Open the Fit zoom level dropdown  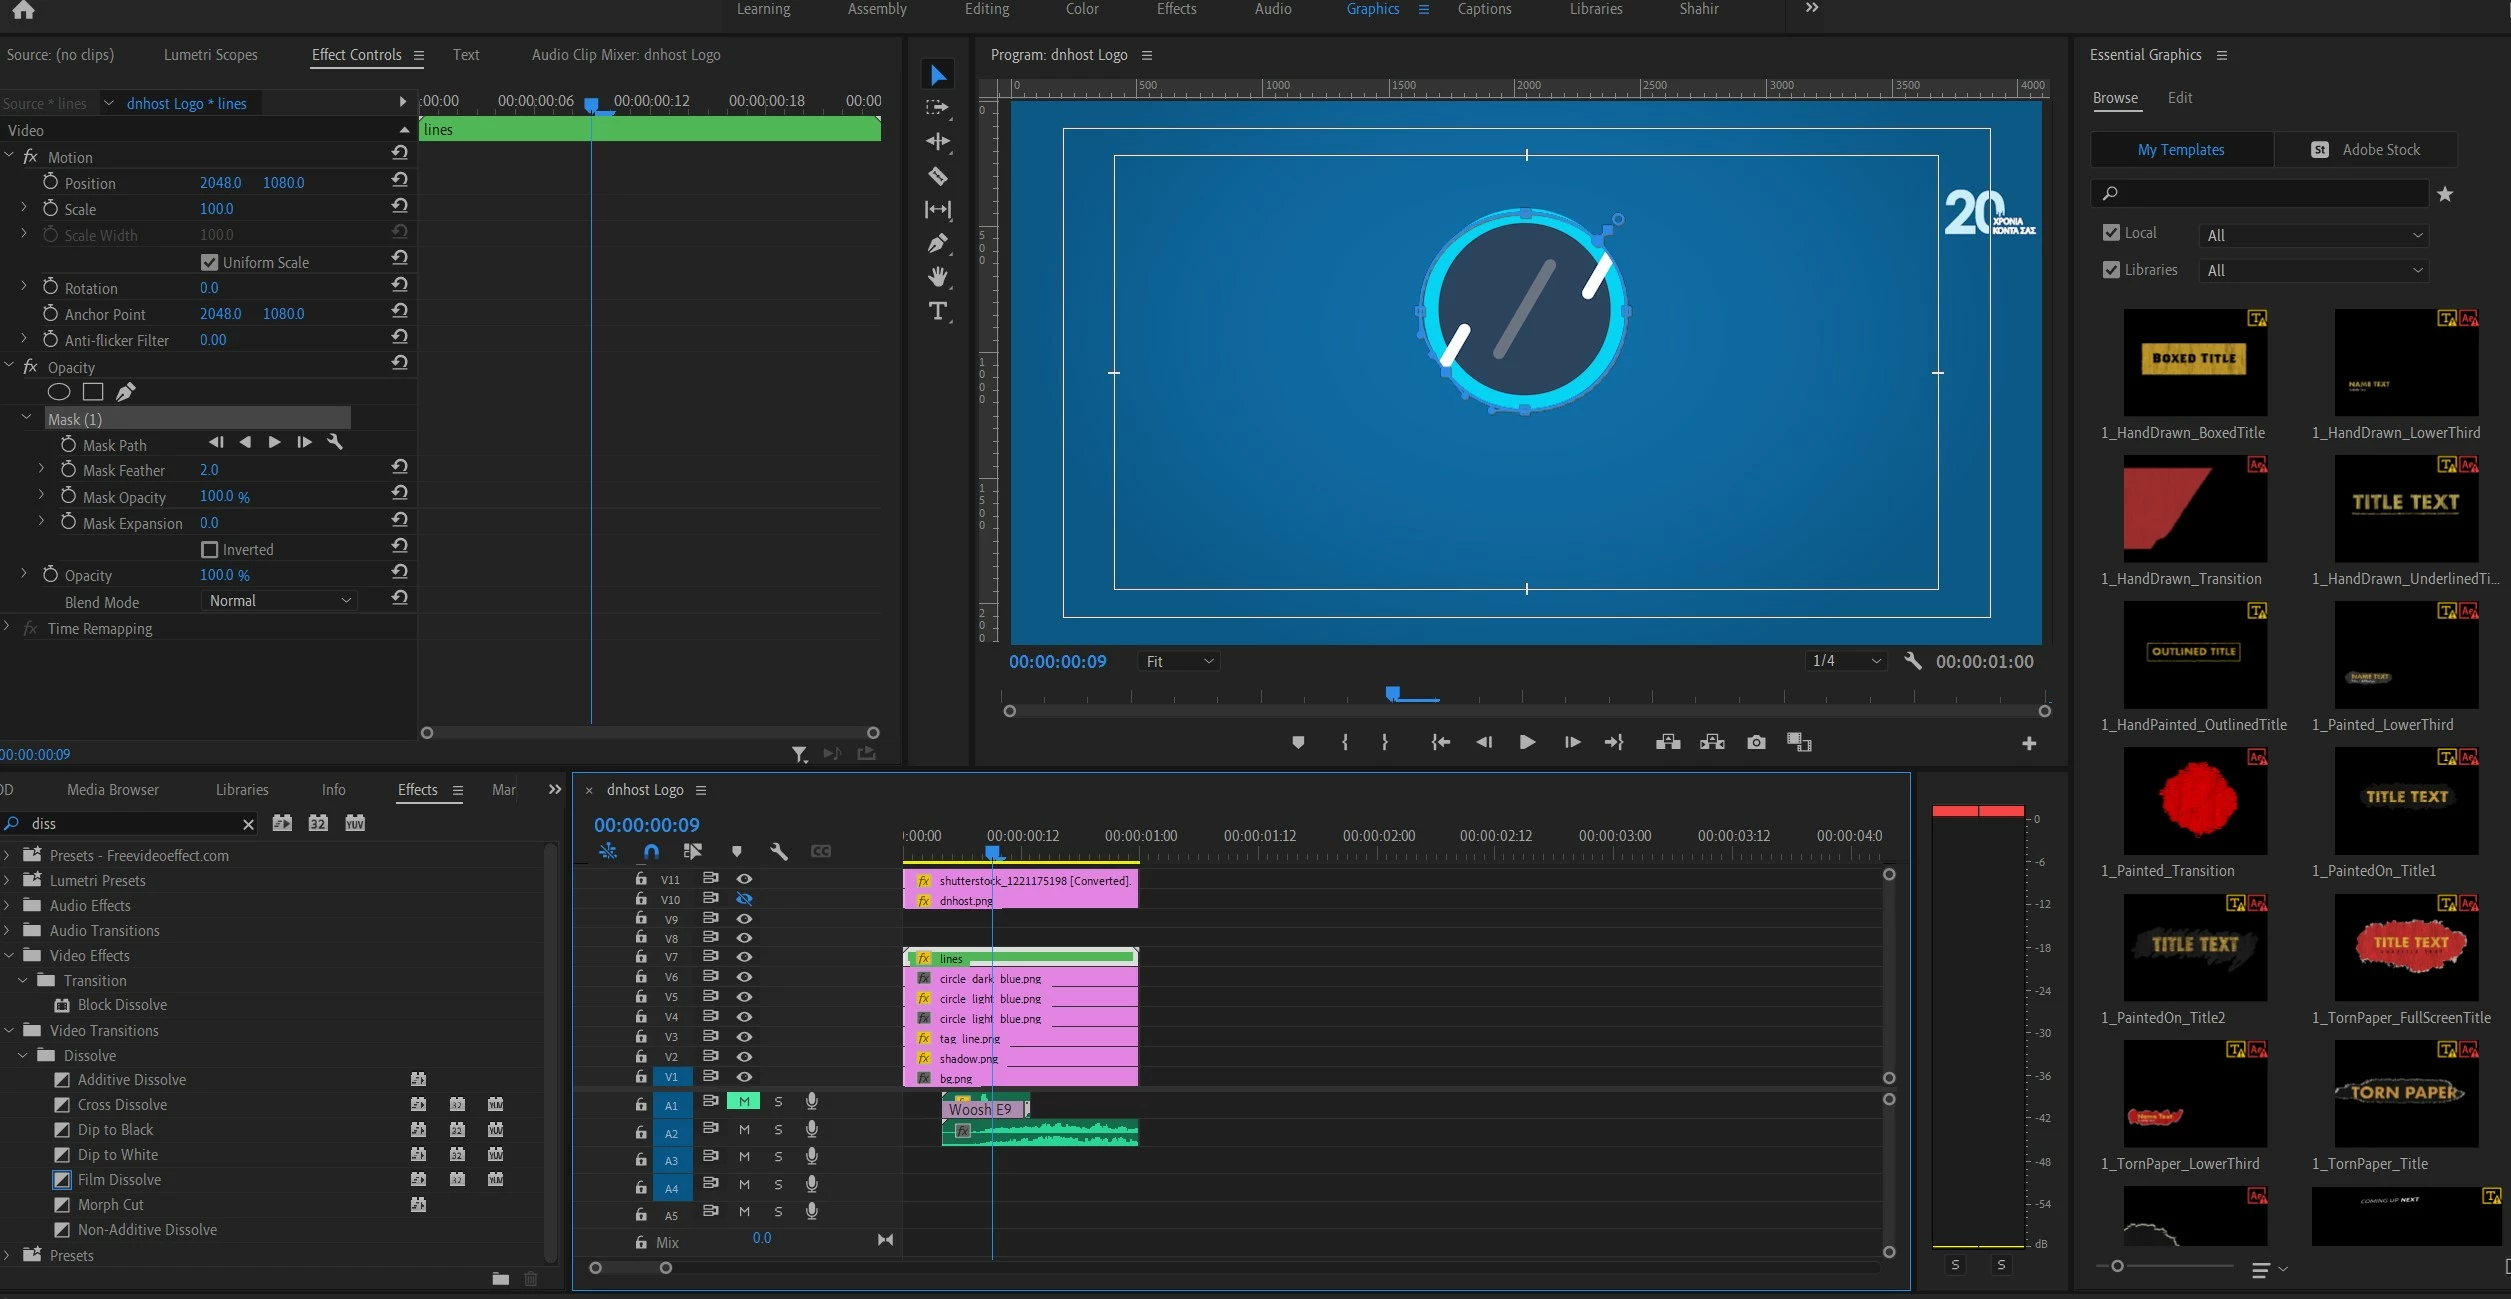pos(1178,661)
